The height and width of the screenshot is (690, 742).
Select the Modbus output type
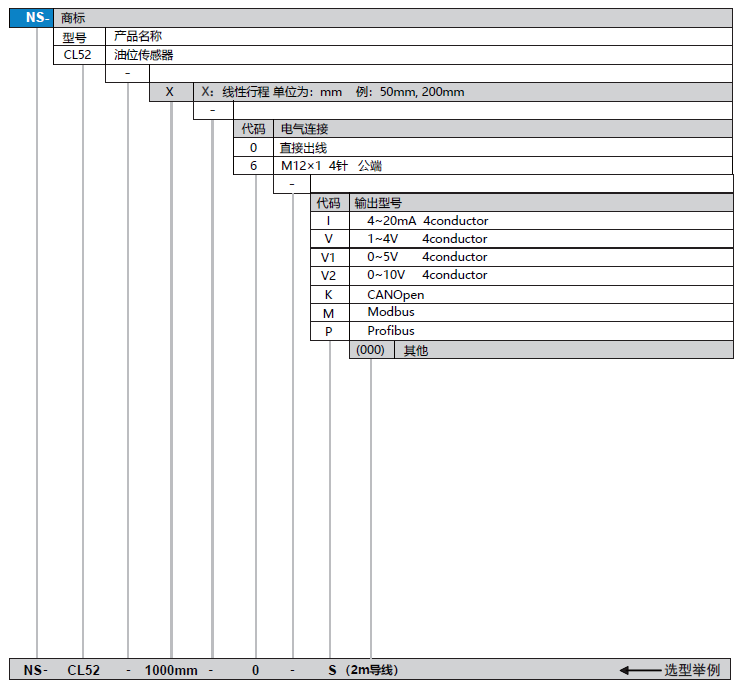[390, 312]
